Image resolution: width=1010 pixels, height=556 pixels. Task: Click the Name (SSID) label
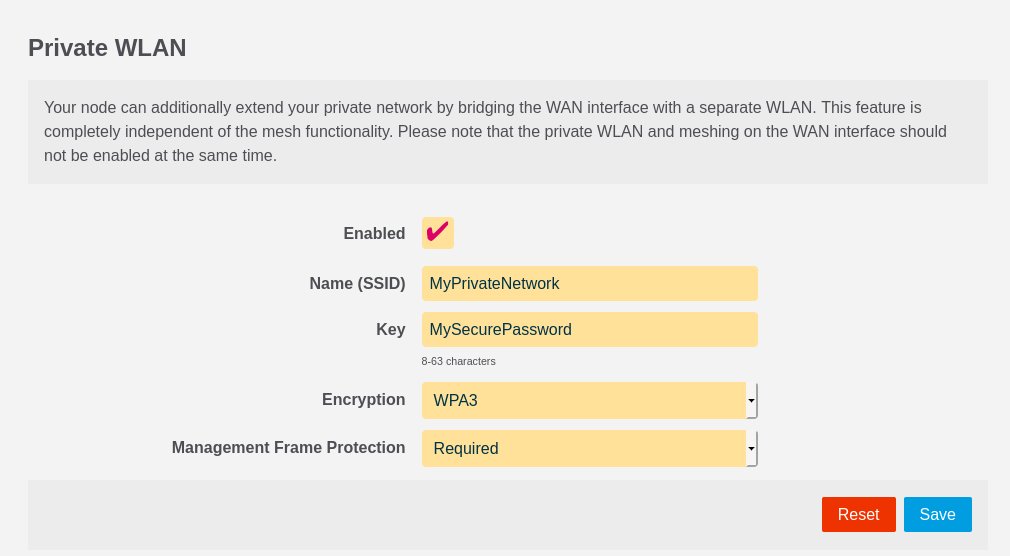(x=357, y=283)
